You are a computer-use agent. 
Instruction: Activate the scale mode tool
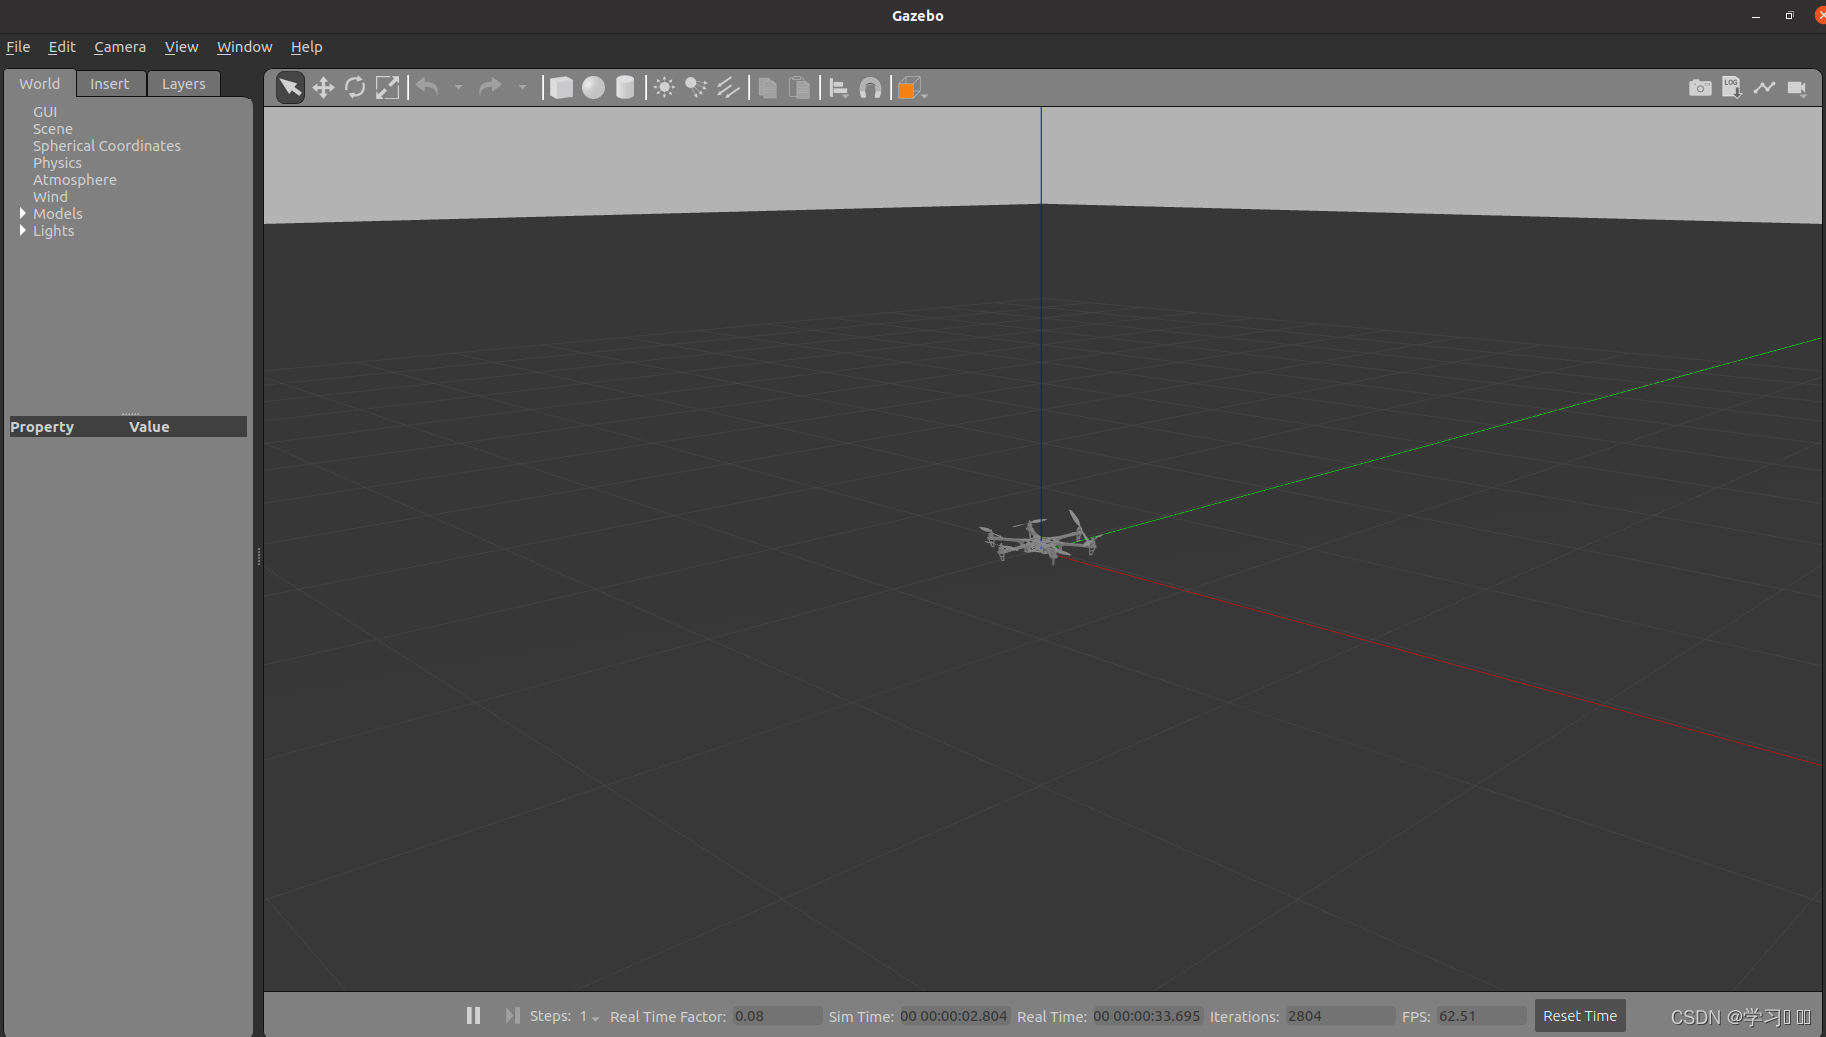coord(387,88)
